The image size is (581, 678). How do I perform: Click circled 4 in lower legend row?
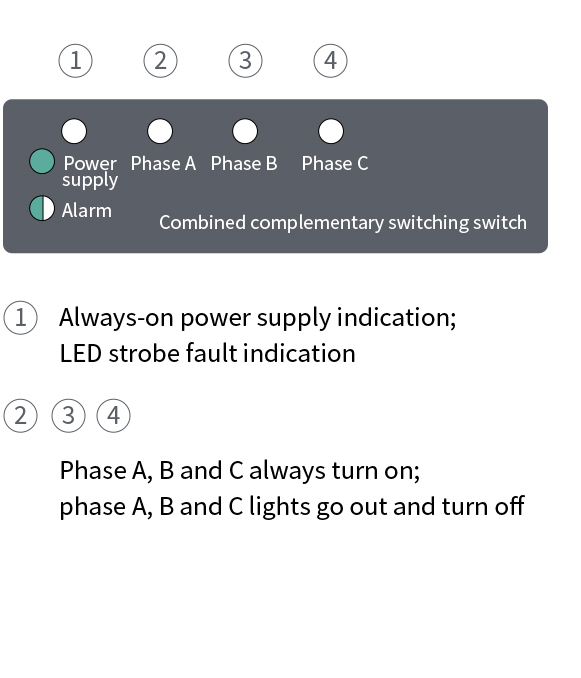pyautogui.click(x=113, y=416)
